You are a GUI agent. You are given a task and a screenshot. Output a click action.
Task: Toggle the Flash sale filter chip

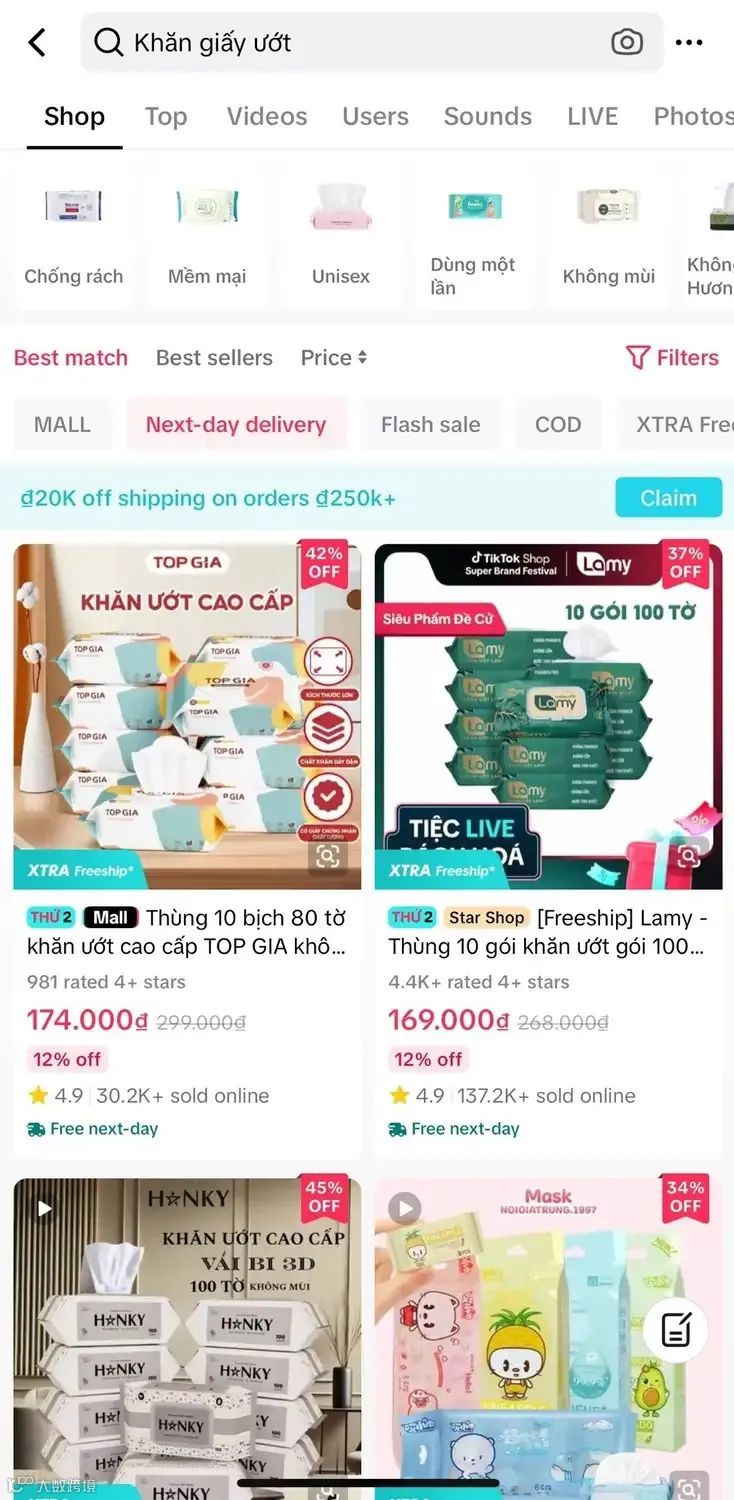[430, 424]
